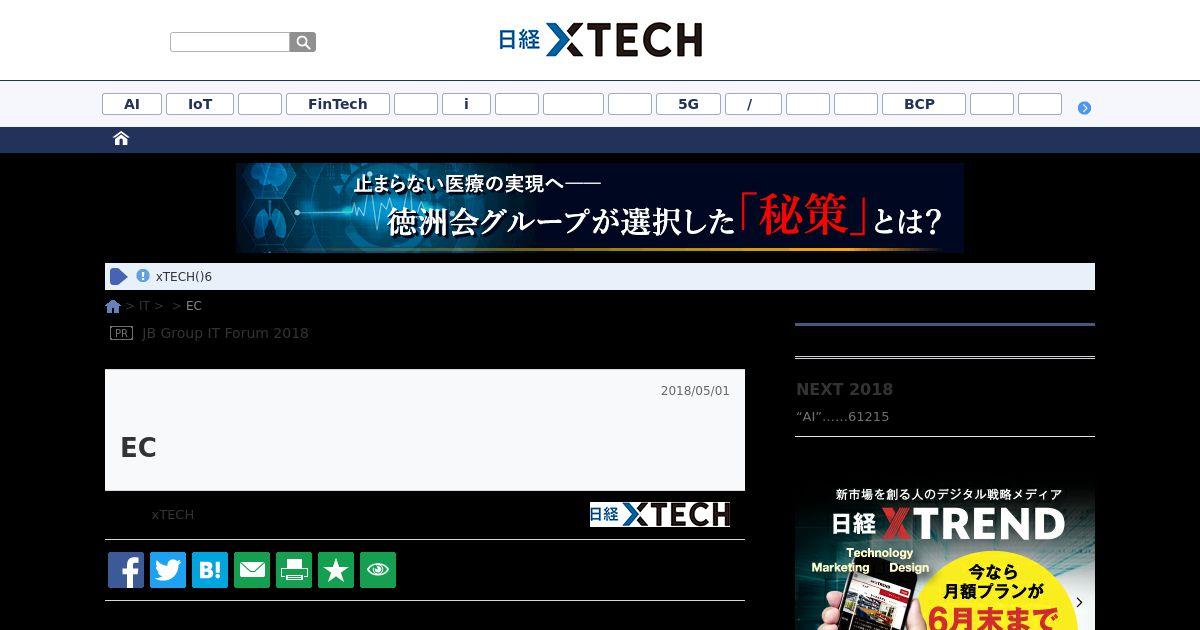
Task: Select the i topic tag
Action: pos(466,104)
